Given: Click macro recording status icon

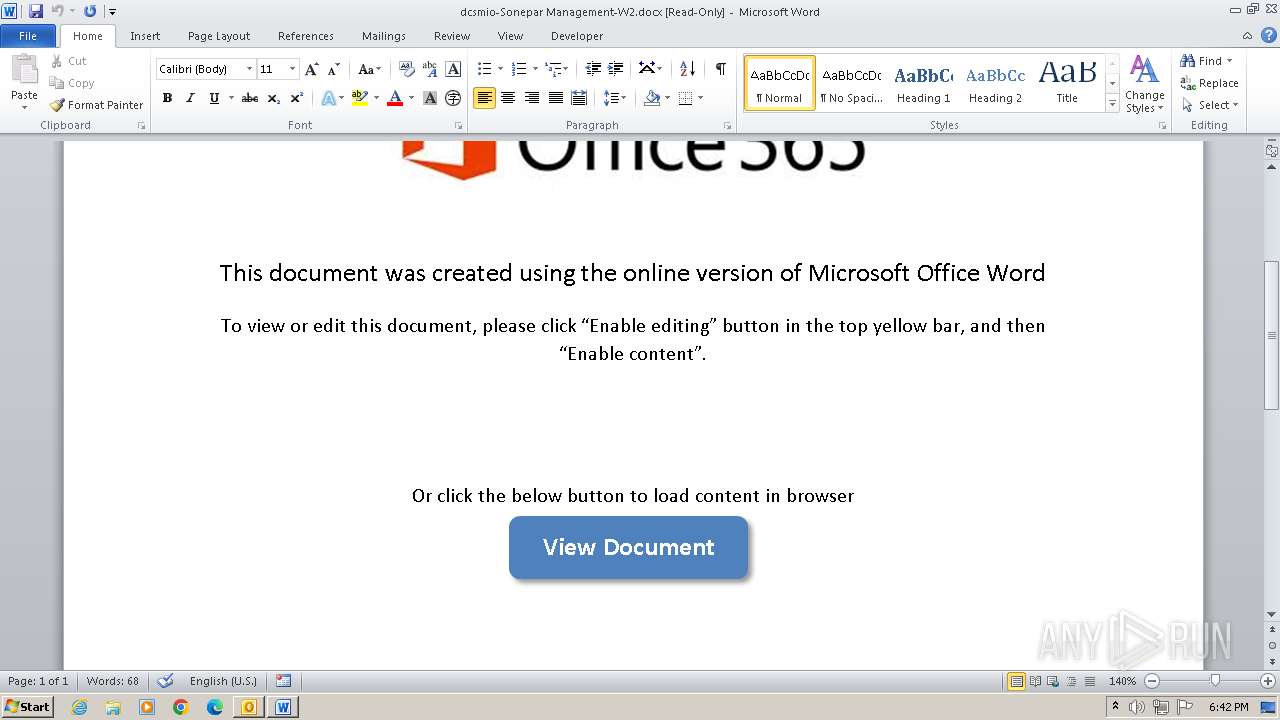Looking at the screenshot, I should pyautogui.click(x=284, y=681).
